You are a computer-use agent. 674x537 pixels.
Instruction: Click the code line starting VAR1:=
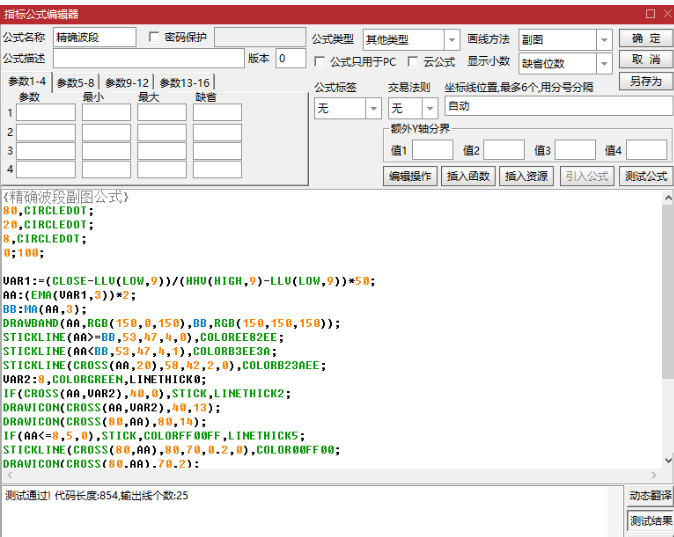click(x=189, y=281)
